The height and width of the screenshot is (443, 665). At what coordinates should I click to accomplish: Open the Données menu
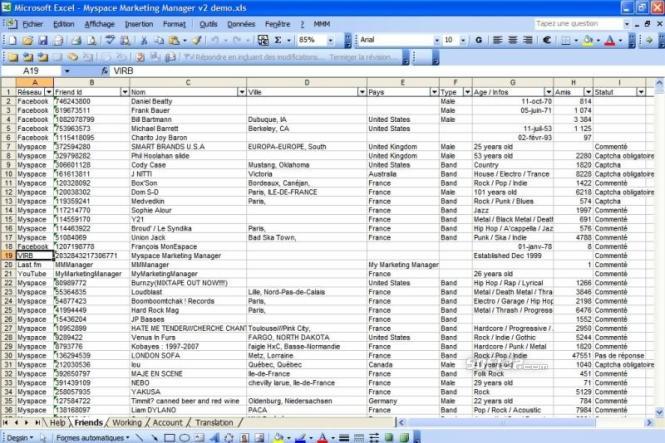click(241, 24)
